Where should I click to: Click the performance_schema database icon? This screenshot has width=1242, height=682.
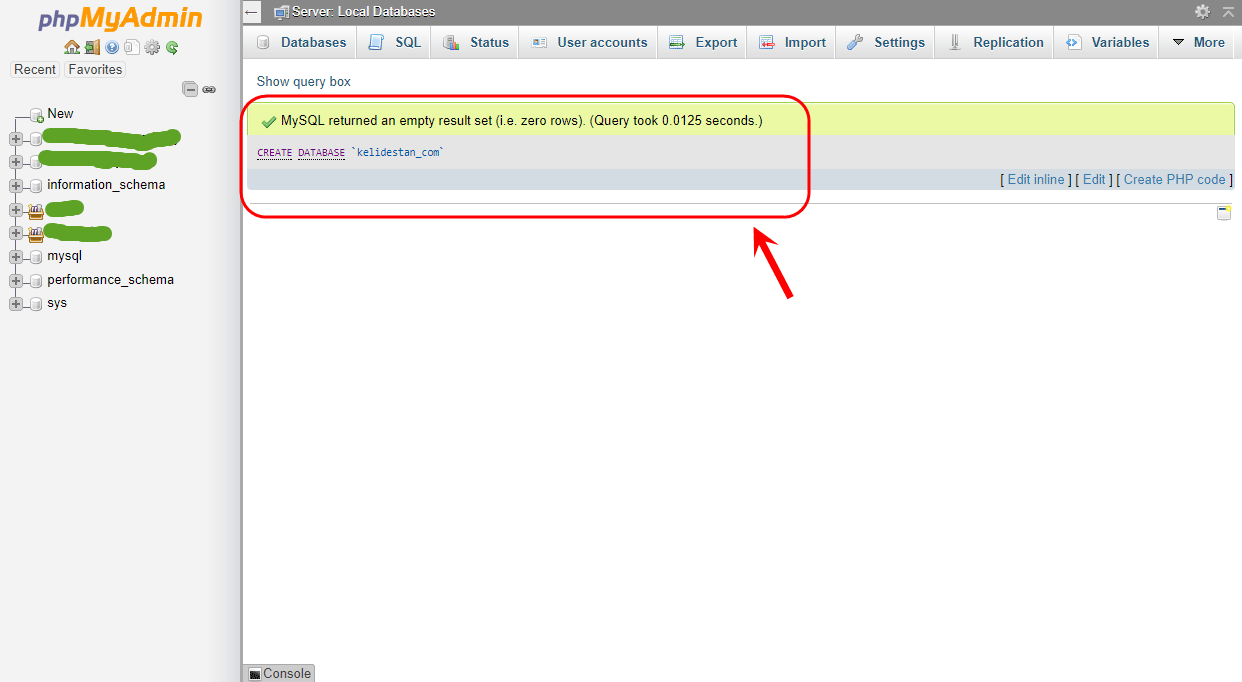(x=37, y=281)
